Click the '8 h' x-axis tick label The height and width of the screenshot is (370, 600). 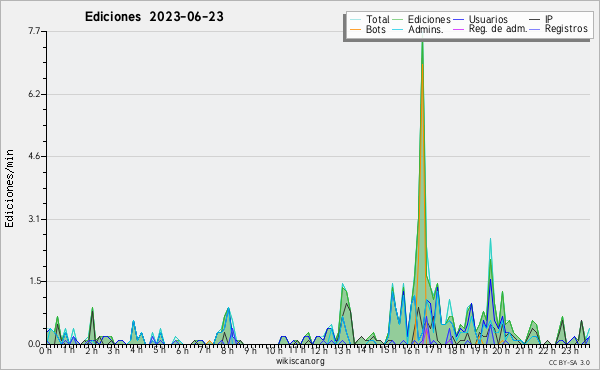click(x=227, y=351)
